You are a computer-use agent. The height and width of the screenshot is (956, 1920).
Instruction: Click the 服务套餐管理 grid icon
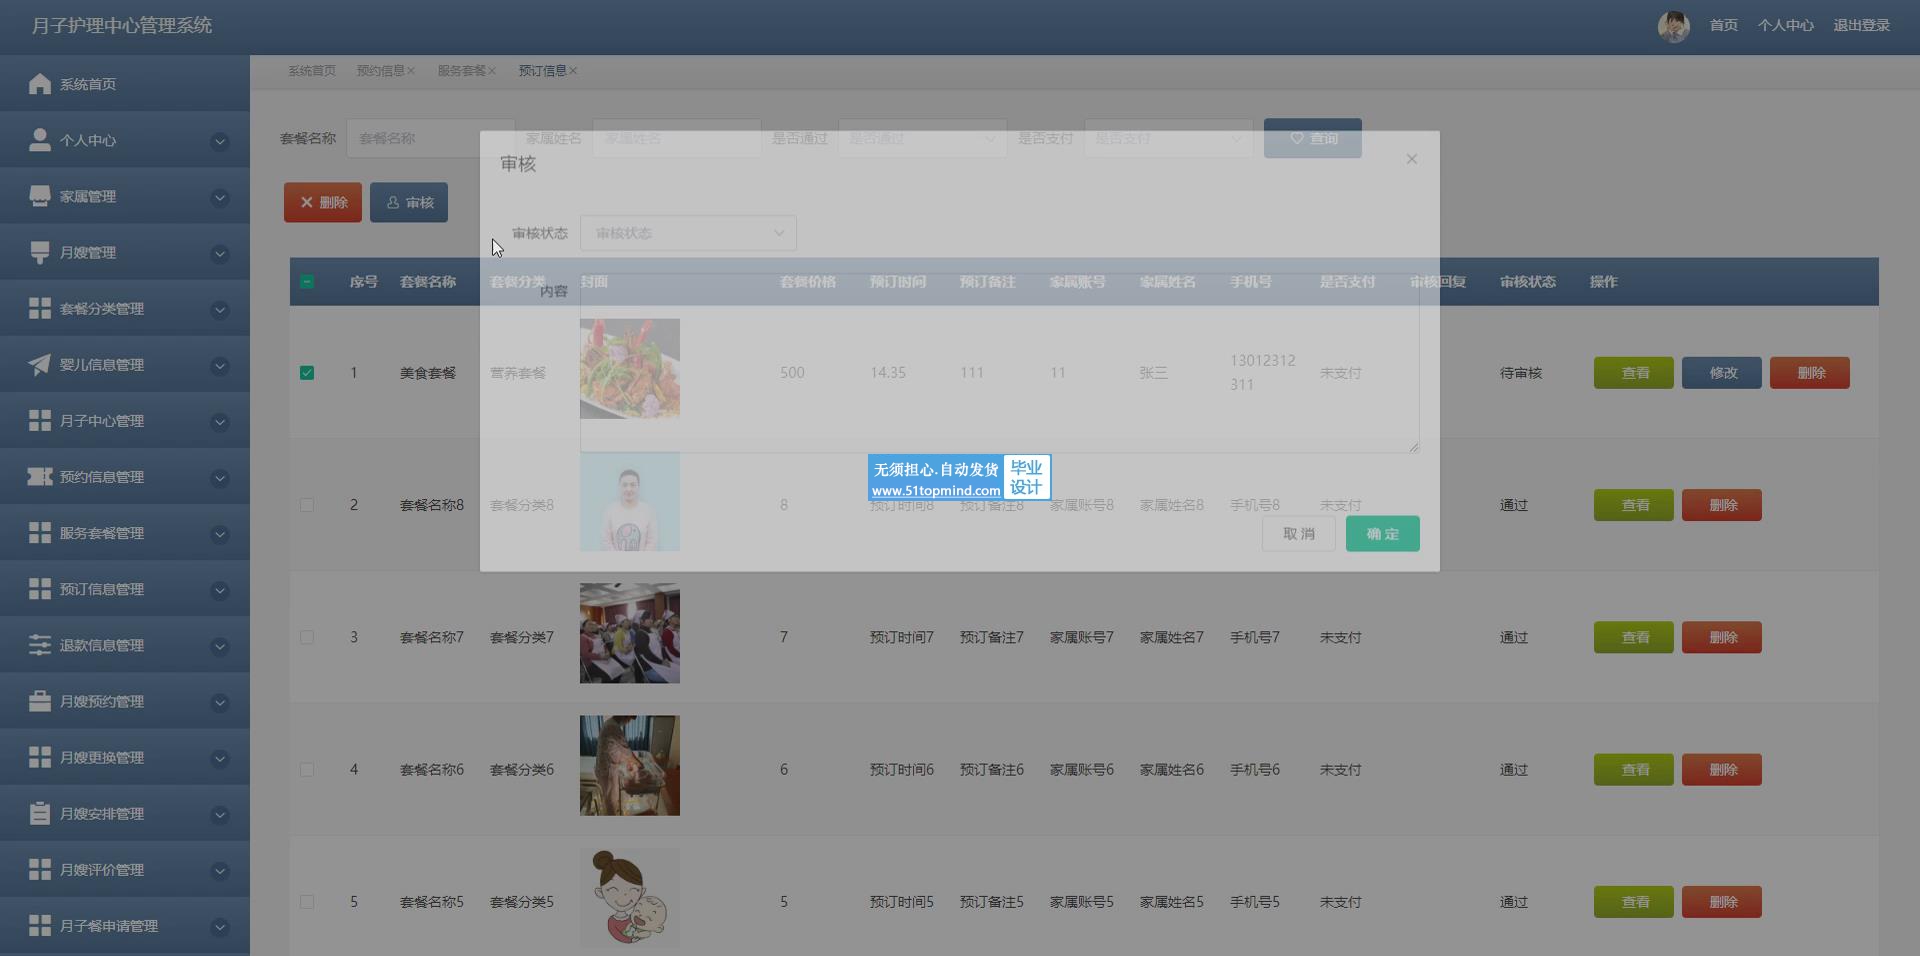point(40,532)
